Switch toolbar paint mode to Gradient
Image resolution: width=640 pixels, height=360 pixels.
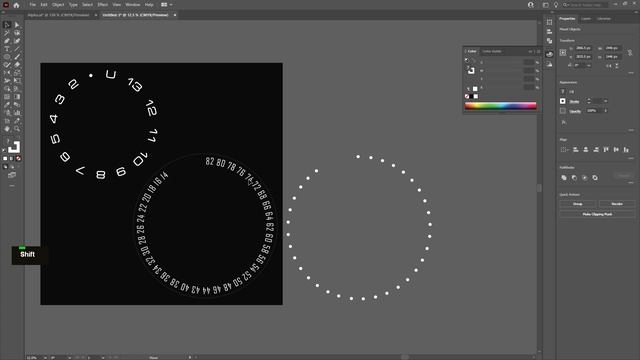[12, 158]
